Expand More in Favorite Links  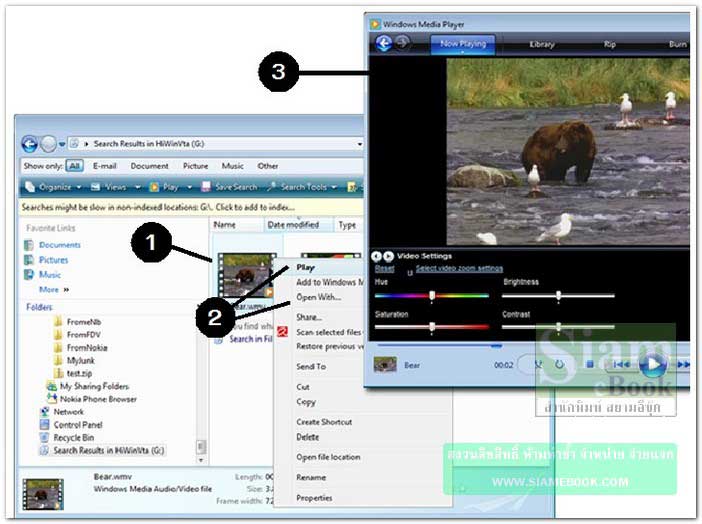[54, 289]
